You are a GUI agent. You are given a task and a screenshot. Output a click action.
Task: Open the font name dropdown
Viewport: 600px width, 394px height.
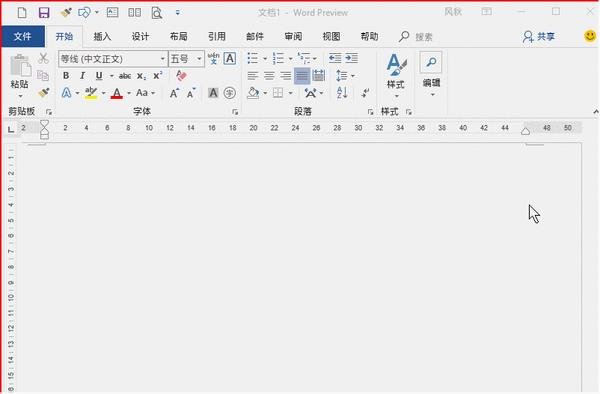click(163, 59)
